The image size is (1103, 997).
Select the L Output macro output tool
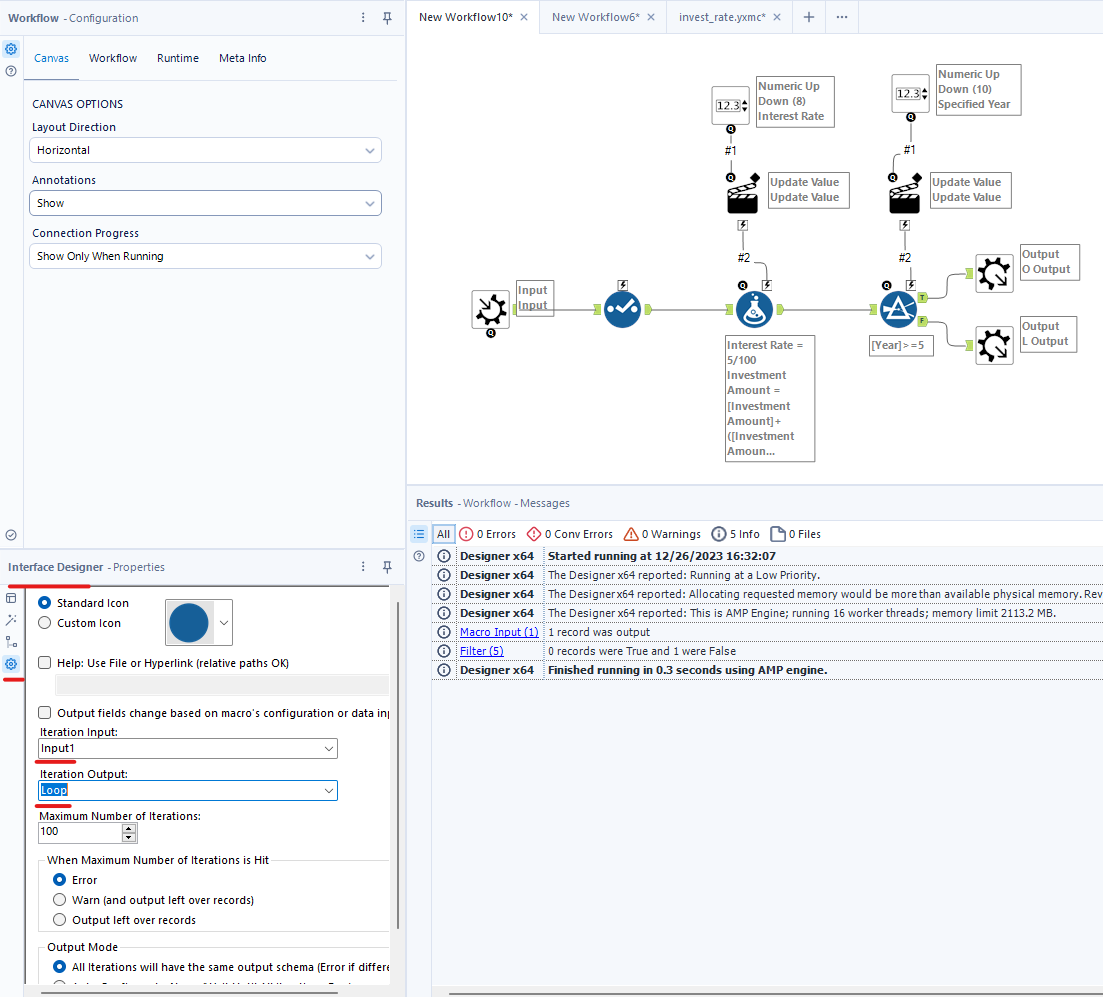994,346
